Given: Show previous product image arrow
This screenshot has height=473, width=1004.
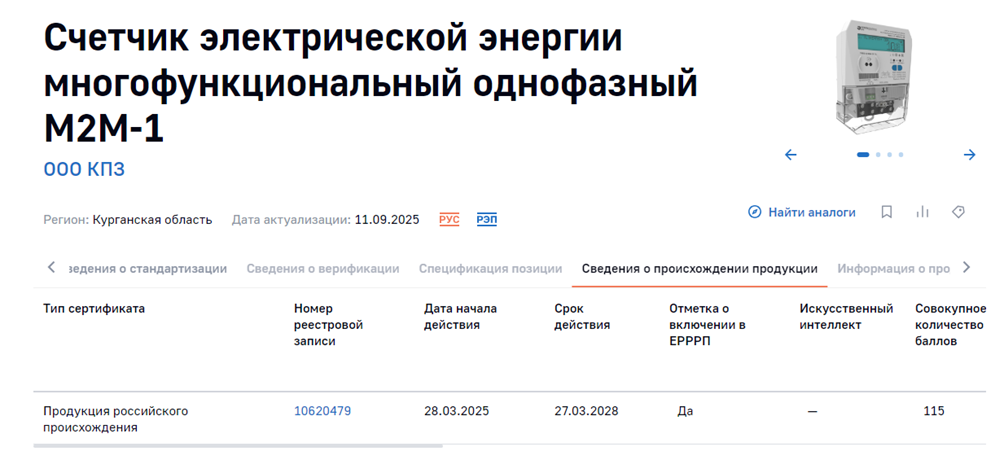Looking at the screenshot, I should tap(791, 154).
